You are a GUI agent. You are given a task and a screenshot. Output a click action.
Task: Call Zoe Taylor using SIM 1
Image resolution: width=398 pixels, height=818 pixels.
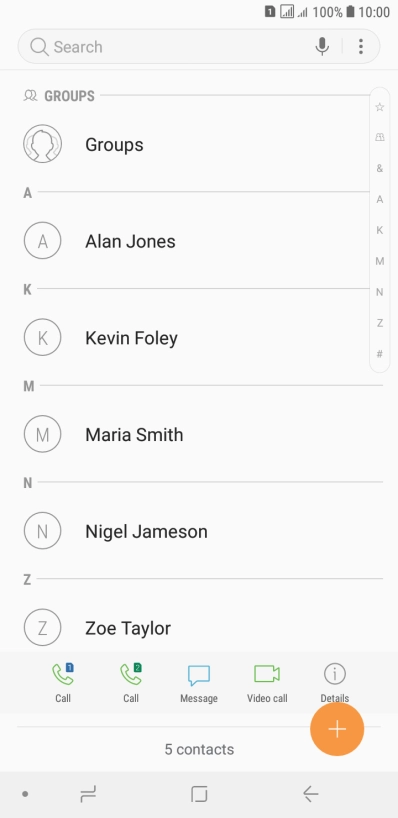point(63,683)
